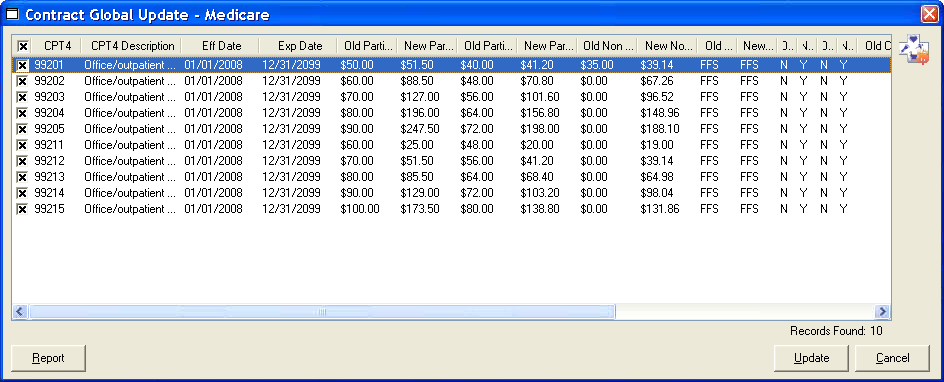Click the $25.00 cell in row 99211
This screenshot has height=382, width=944.
[x=417, y=145]
